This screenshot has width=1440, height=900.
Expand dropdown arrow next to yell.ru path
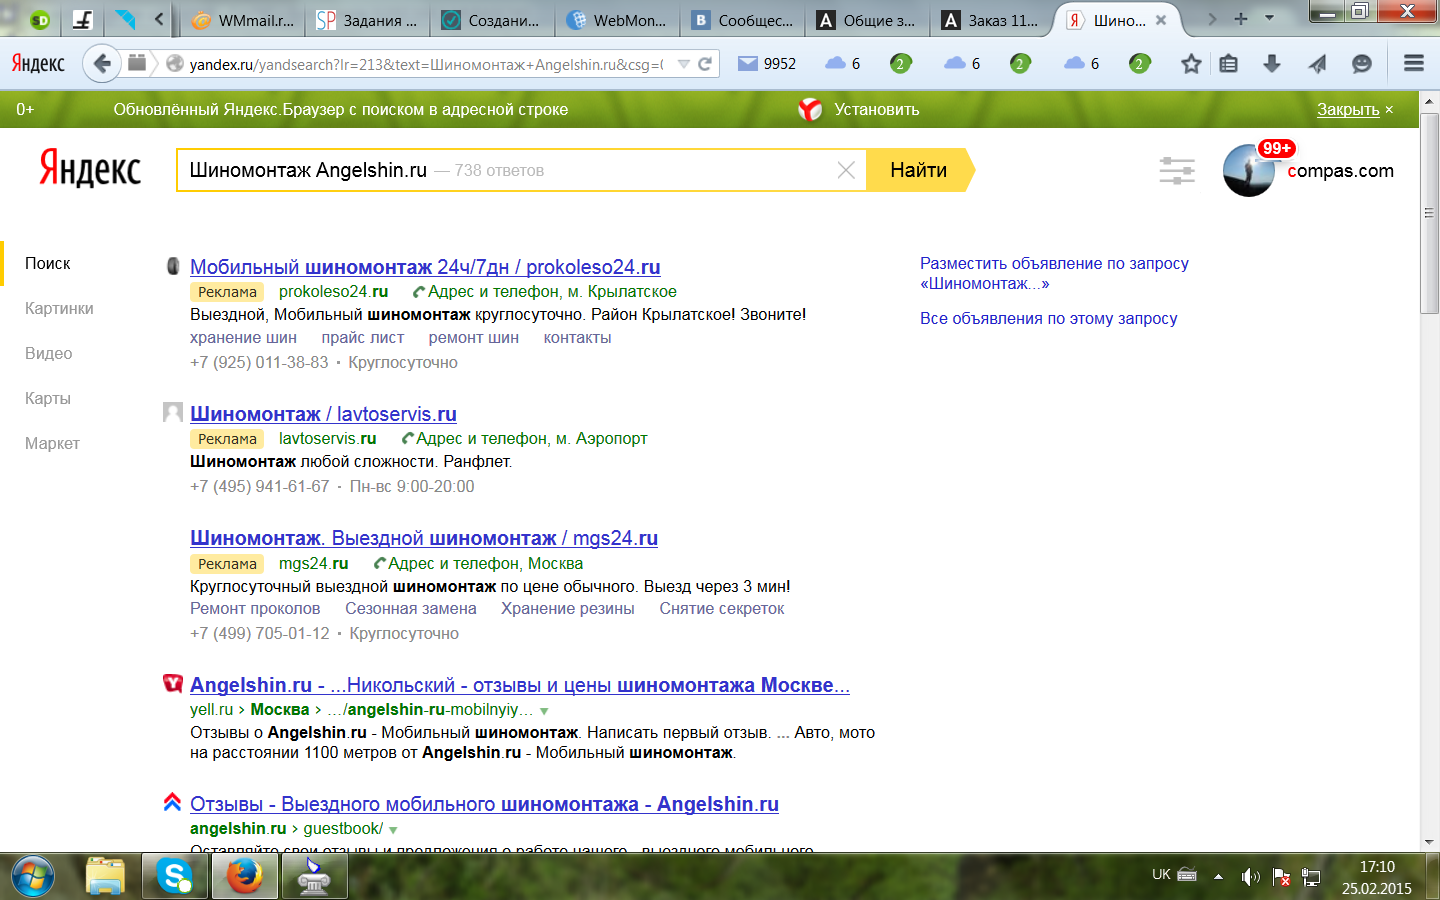point(544,711)
